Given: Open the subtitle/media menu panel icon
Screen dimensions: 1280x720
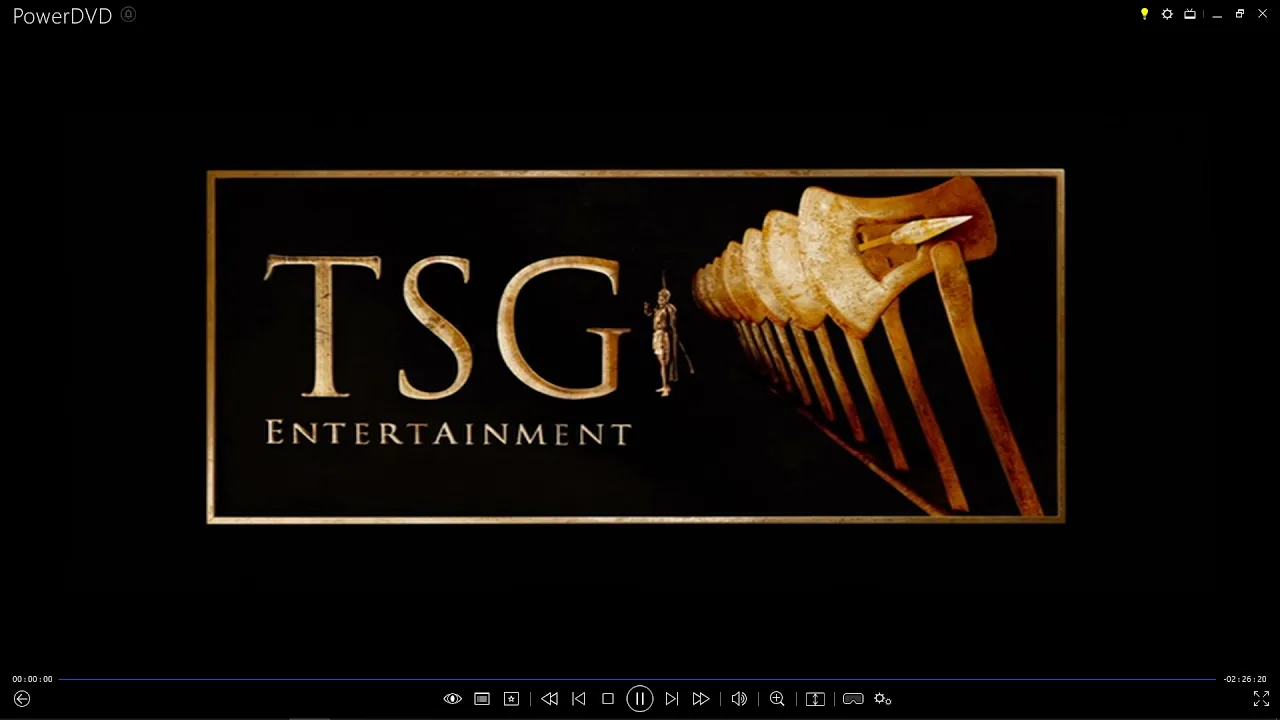Looking at the screenshot, I should click(x=482, y=699).
